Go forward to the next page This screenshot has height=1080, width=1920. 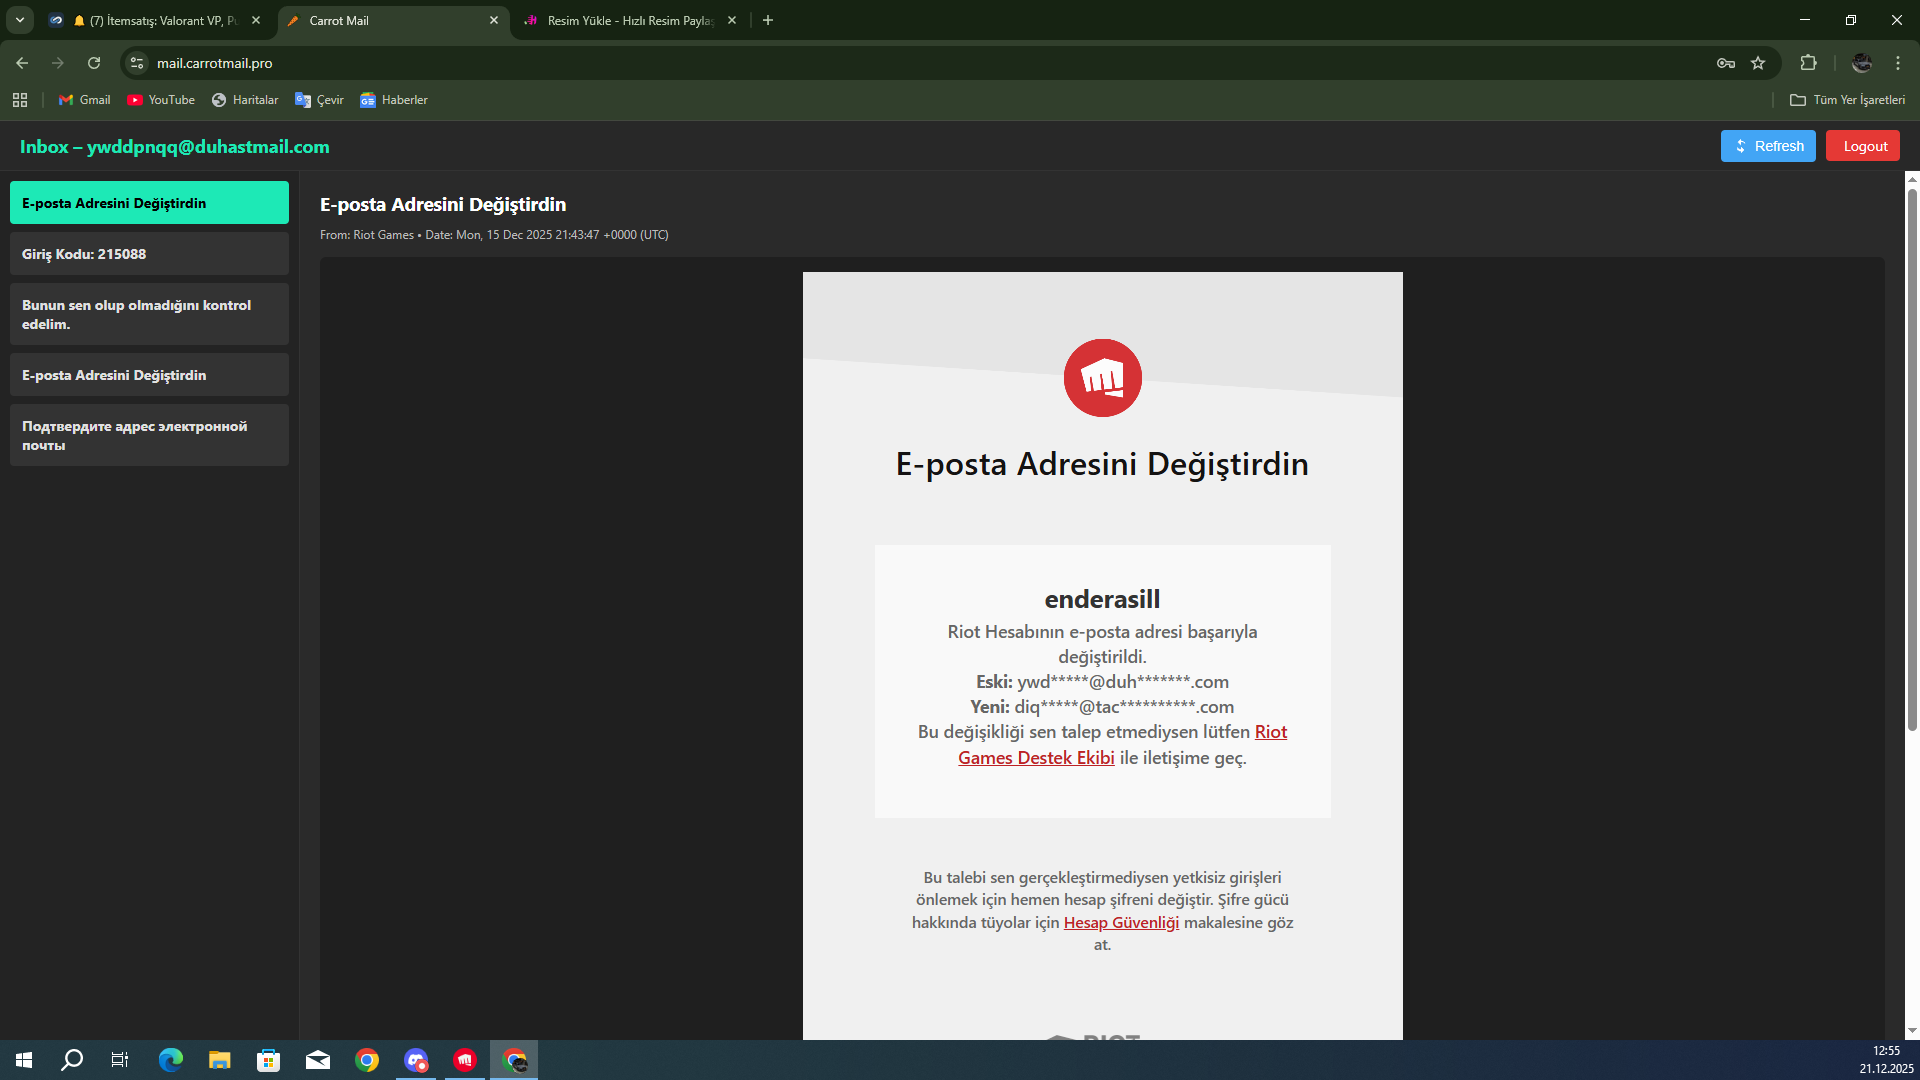click(x=58, y=63)
